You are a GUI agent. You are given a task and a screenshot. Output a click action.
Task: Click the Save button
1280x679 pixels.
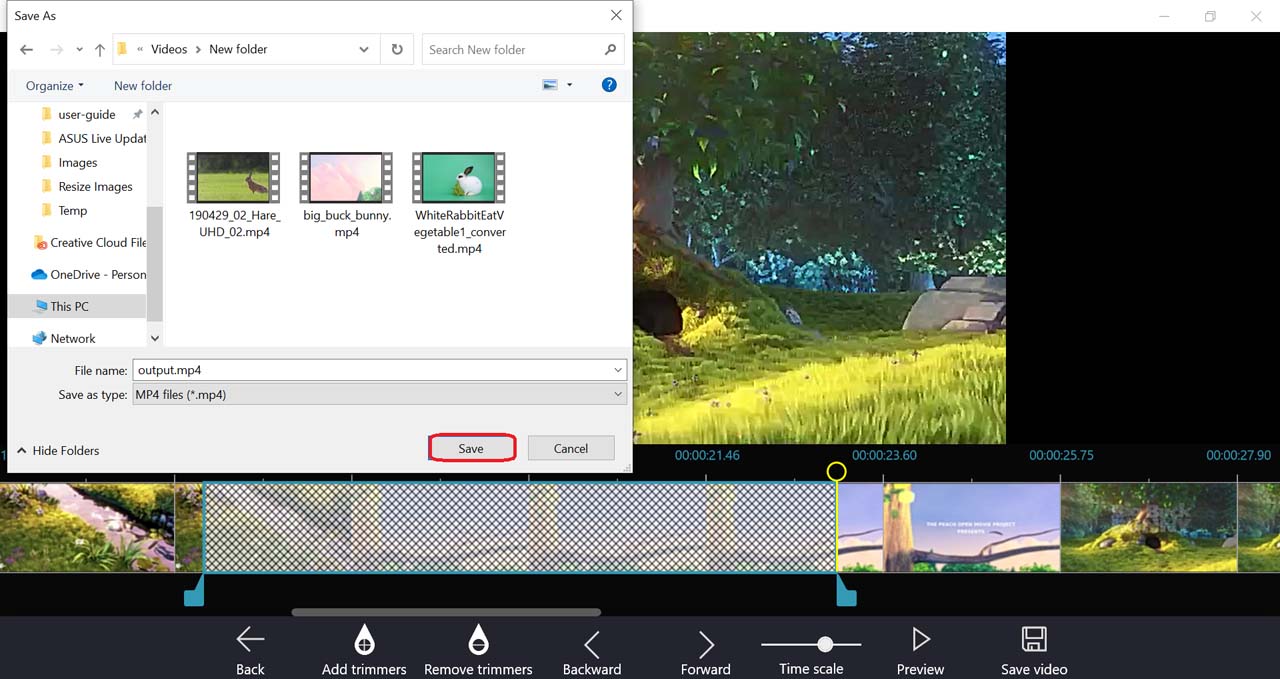(x=471, y=448)
